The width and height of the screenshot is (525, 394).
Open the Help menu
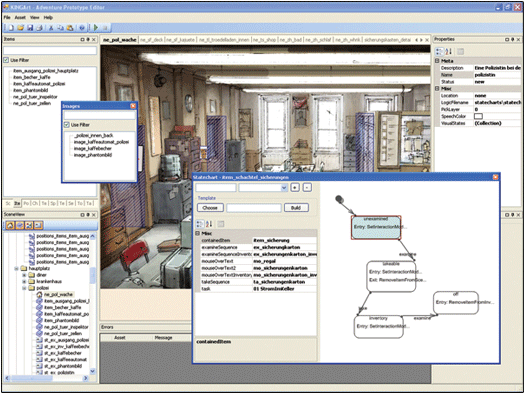click(x=48, y=17)
